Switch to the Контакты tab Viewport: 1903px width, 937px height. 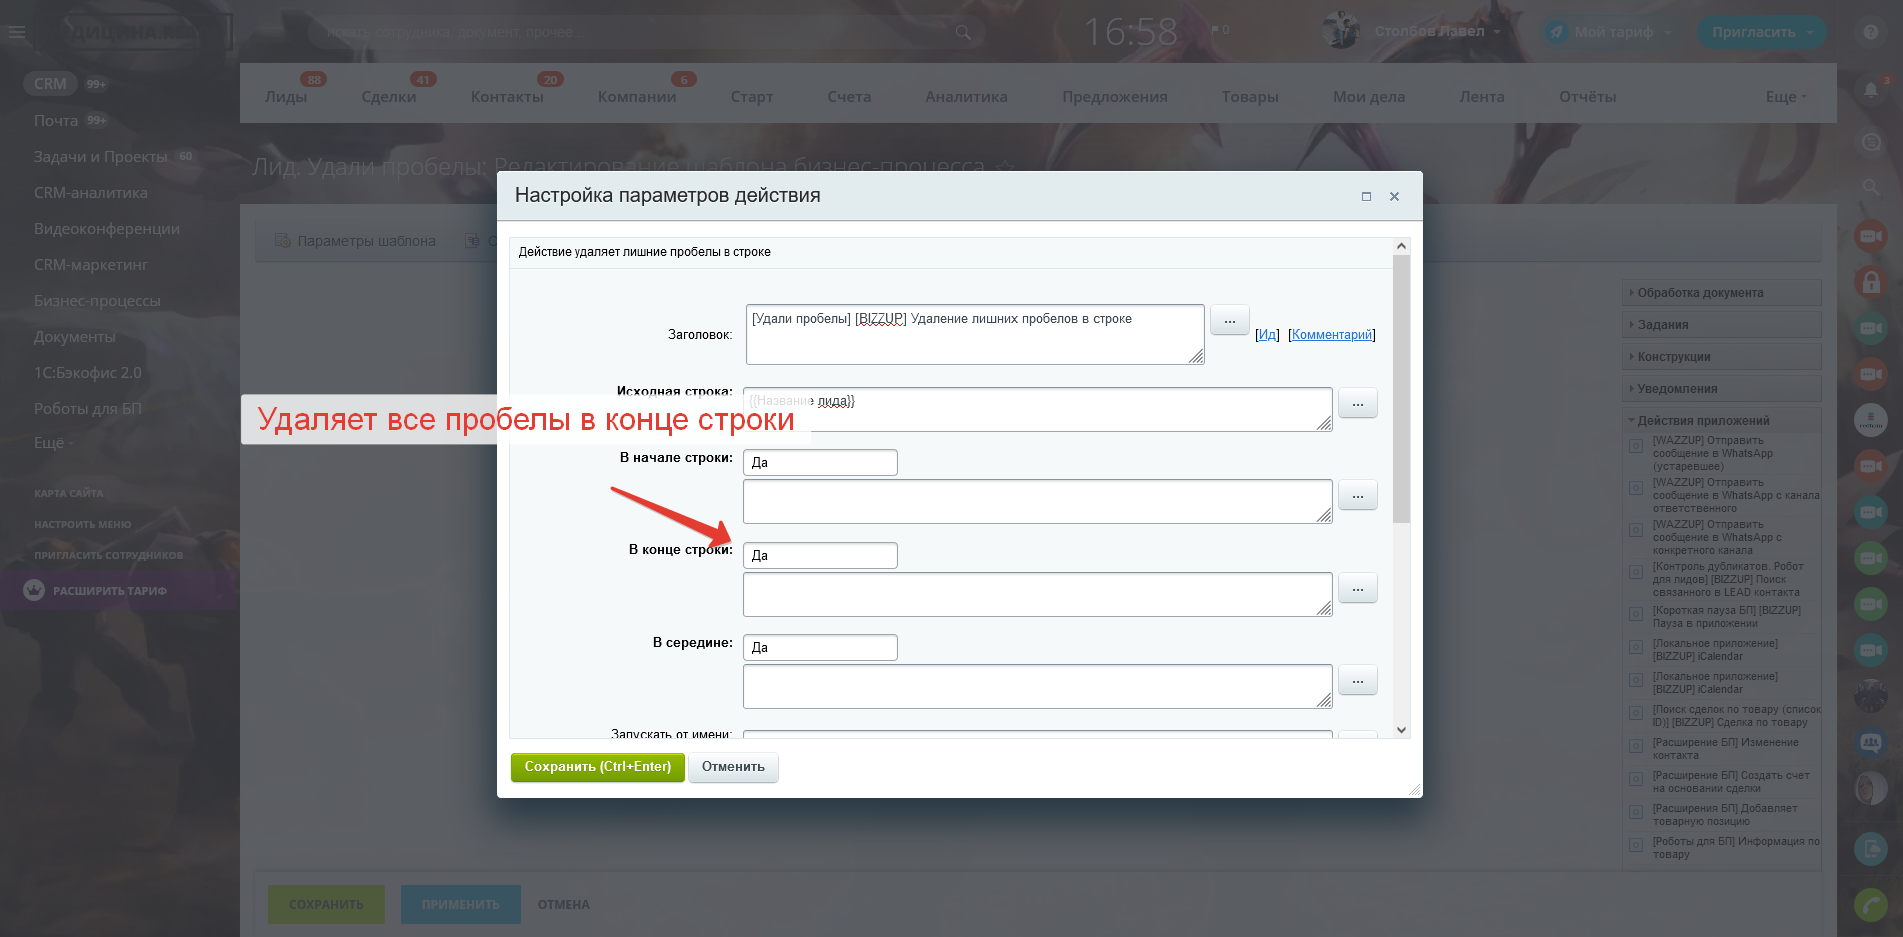[x=507, y=96]
